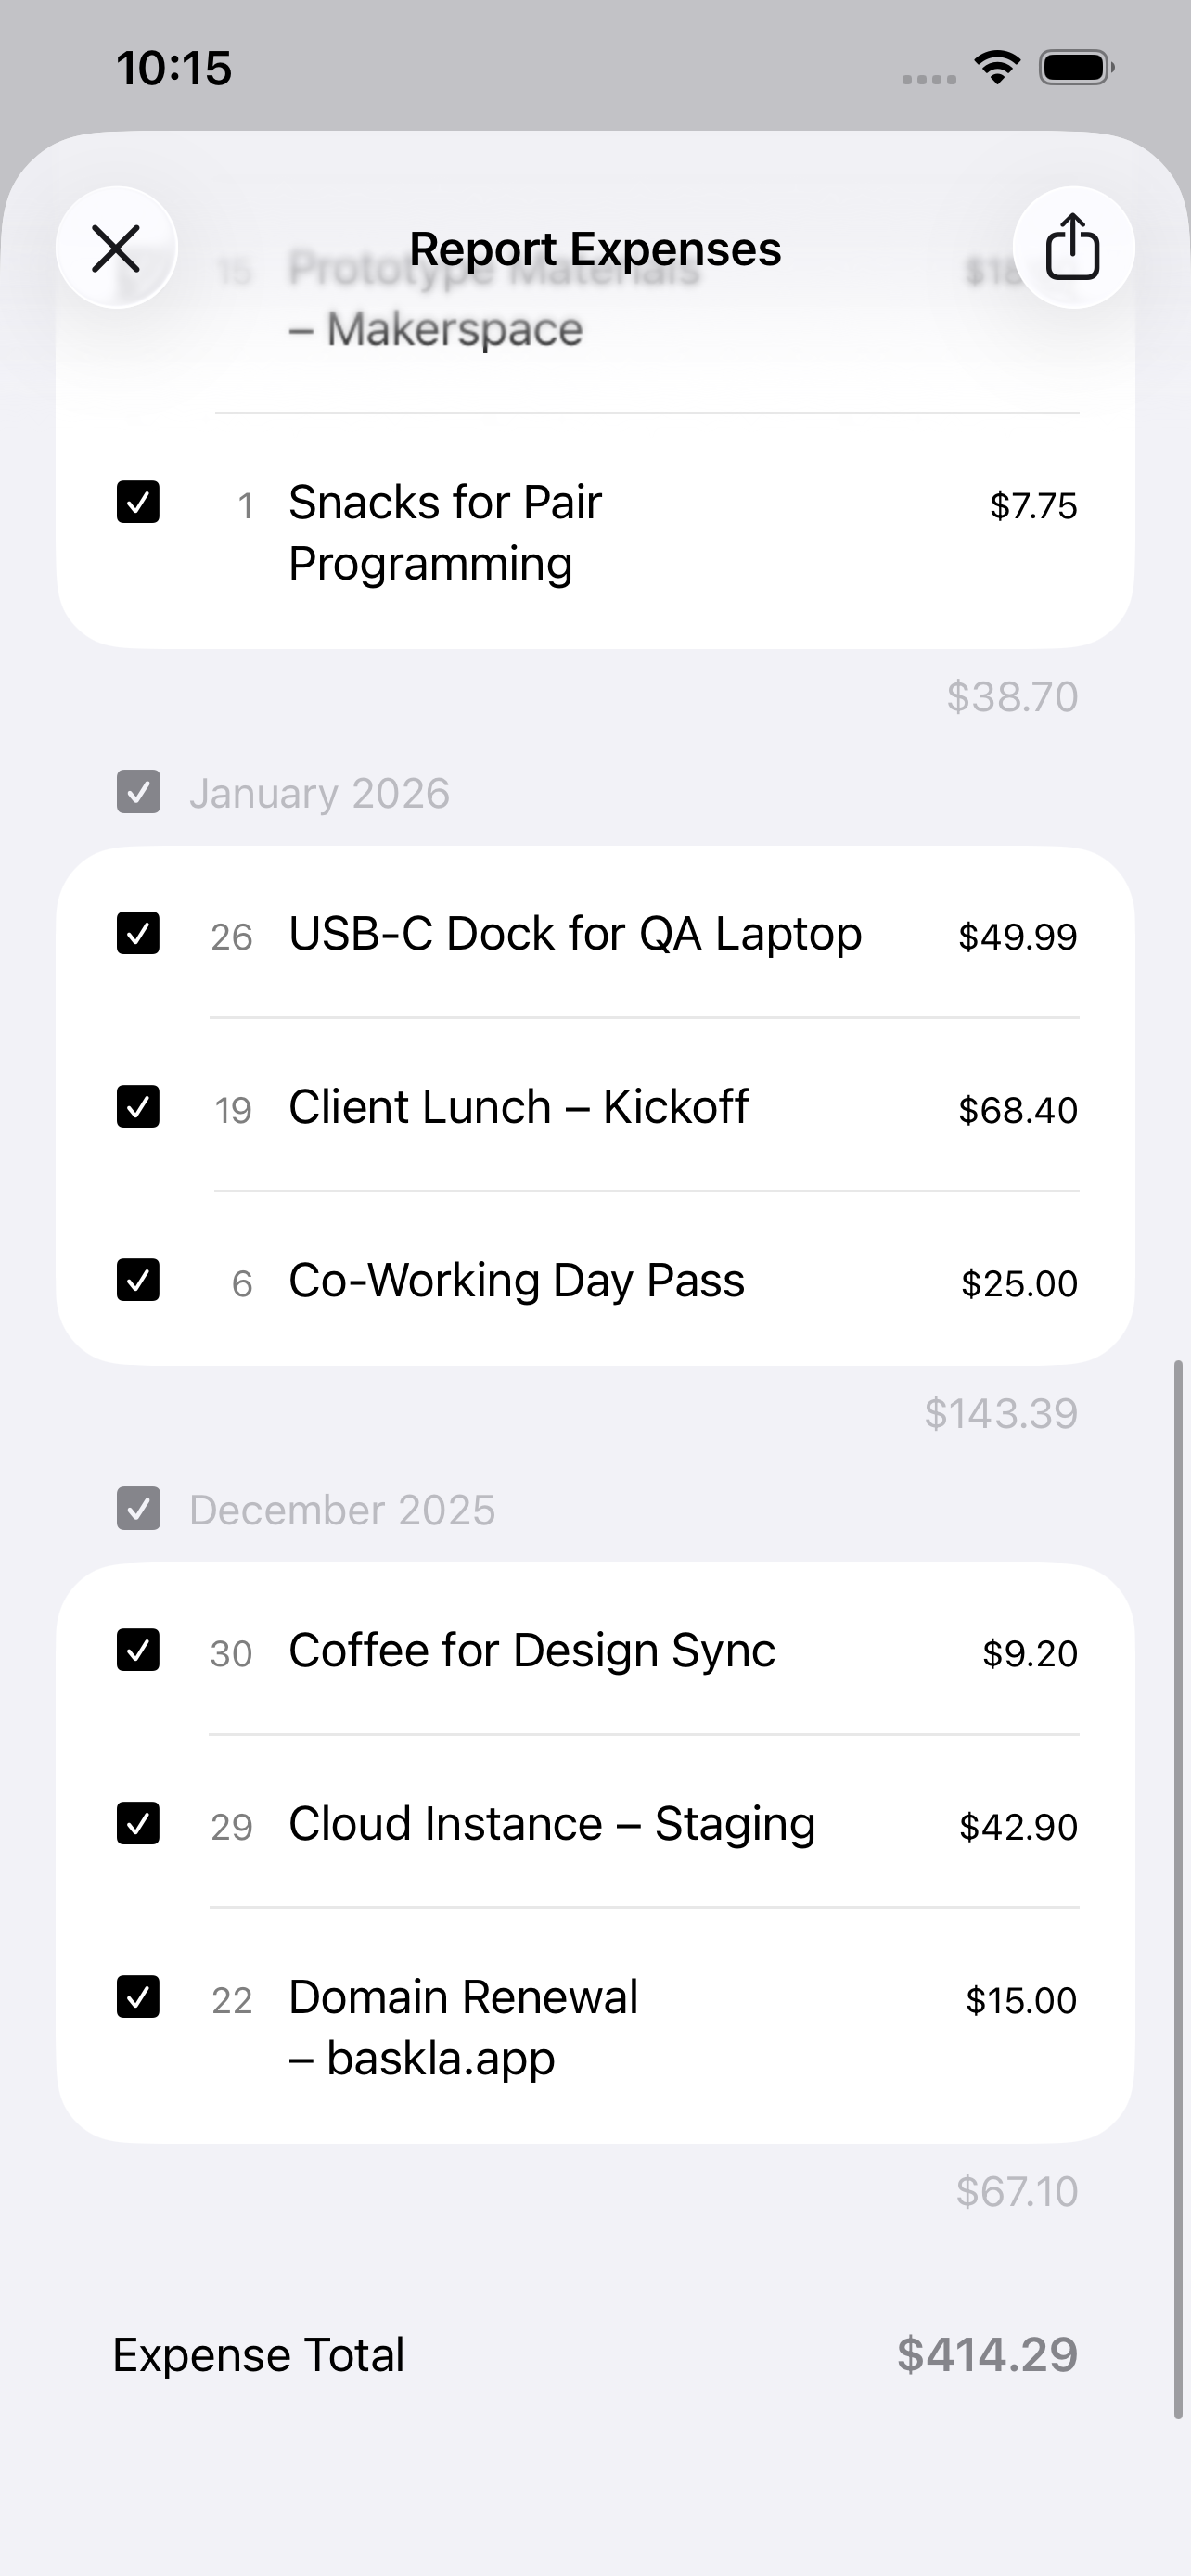Toggle the January 2026 group checkbox
This screenshot has height=2576, width=1191.
[x=138, y=792]
